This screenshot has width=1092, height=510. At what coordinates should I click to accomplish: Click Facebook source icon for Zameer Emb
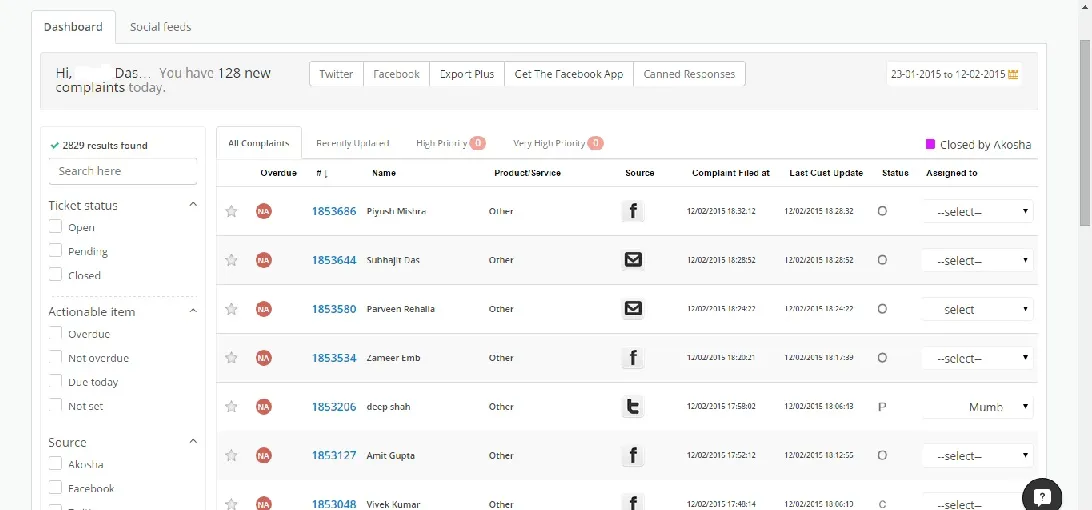click(x=632, y=357)
